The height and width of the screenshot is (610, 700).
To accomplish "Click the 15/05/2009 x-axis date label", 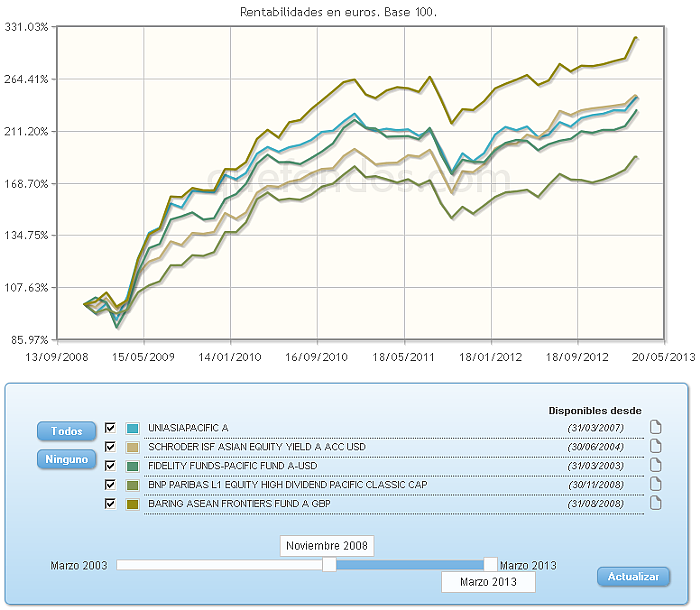I will pos(143,357).
